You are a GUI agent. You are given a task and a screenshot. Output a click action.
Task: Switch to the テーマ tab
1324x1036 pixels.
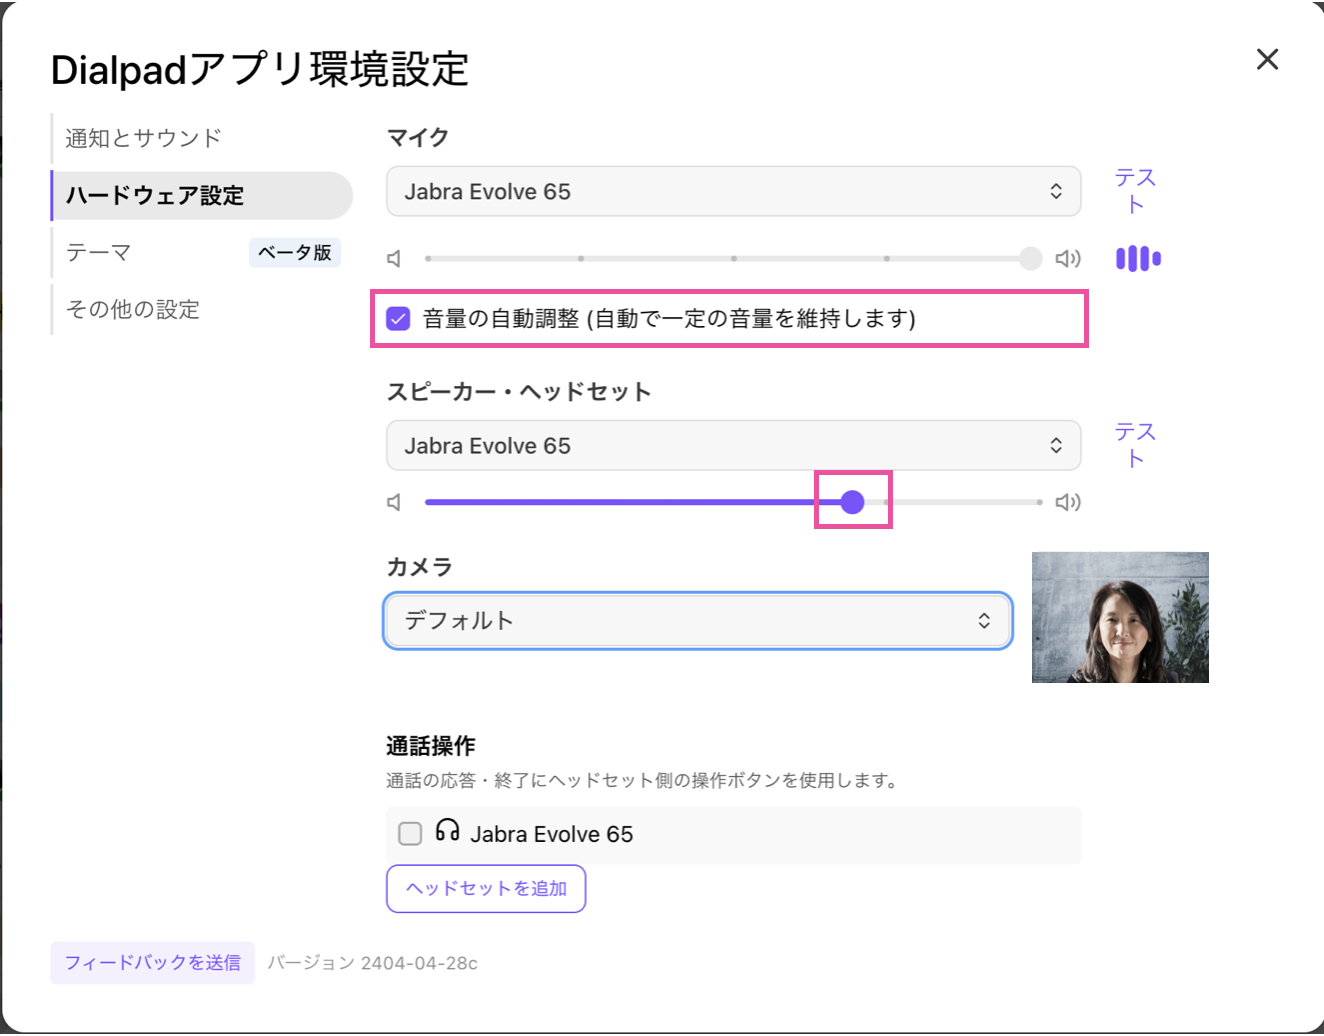click(x=99, y=252)
